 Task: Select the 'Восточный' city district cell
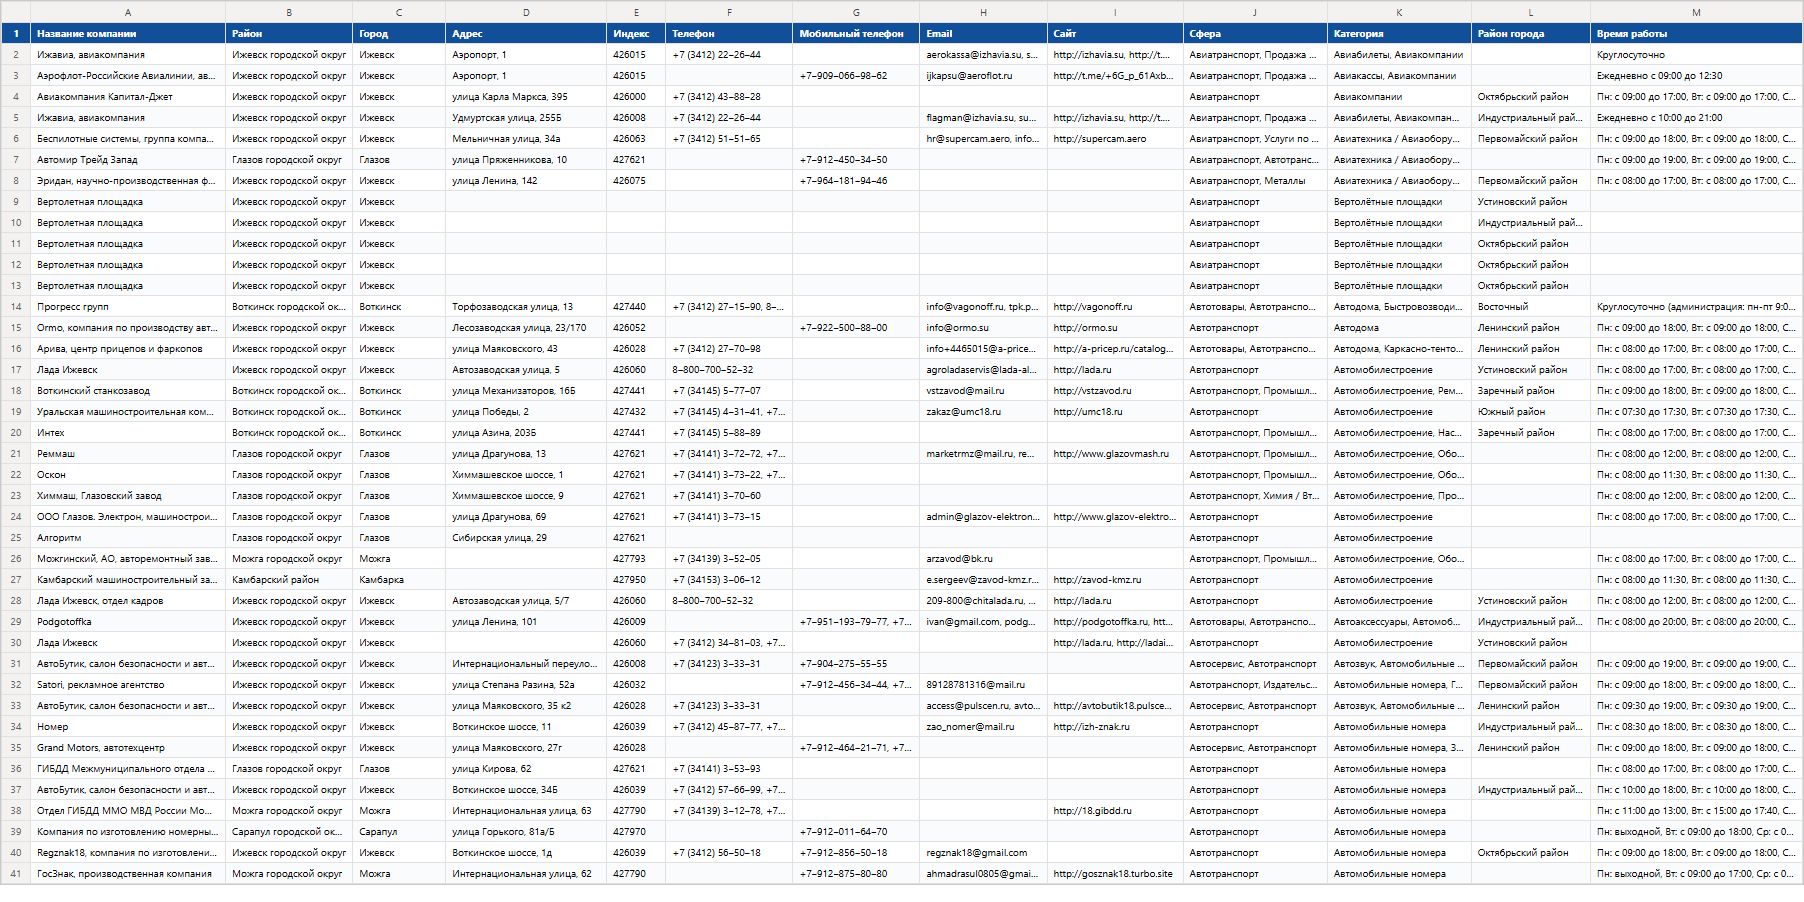click(x=1531, y=307)
